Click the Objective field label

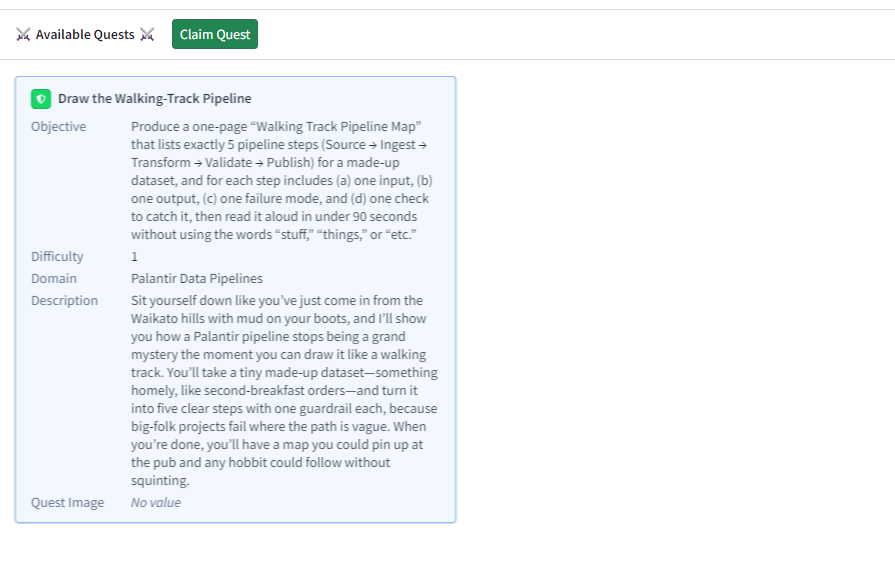(x=58, y=127)
